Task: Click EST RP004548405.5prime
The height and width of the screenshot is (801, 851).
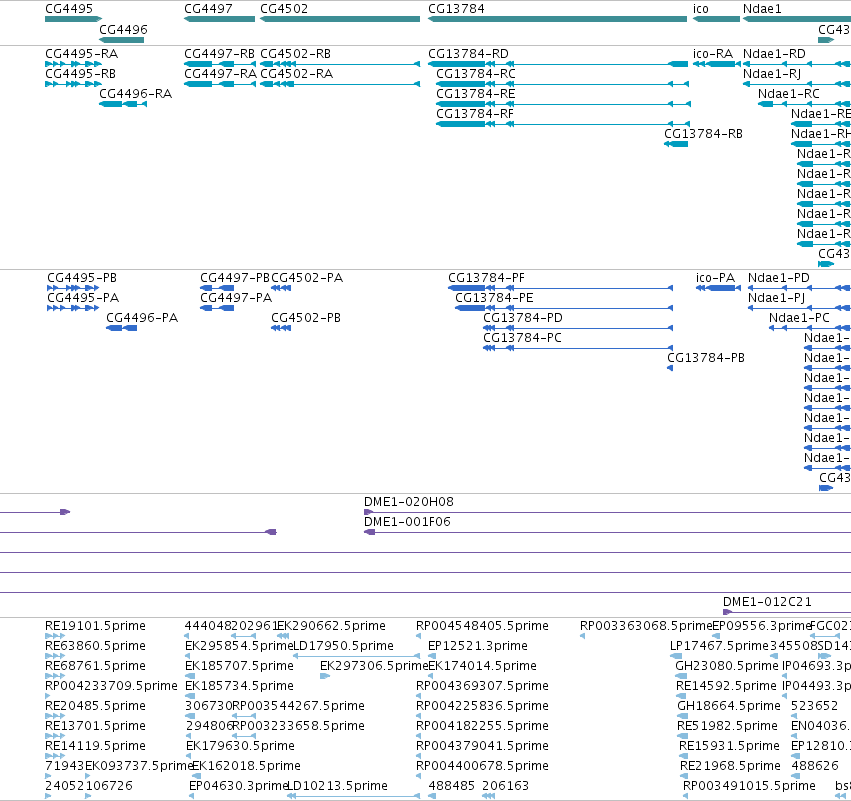Action: (x=482, y=626)
